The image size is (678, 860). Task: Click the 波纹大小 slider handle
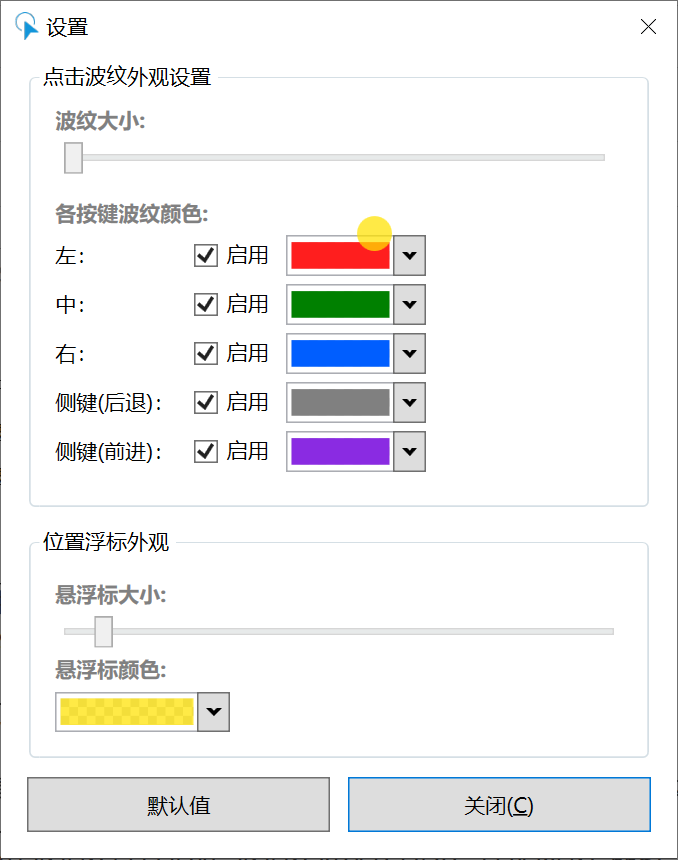(72, 157)
